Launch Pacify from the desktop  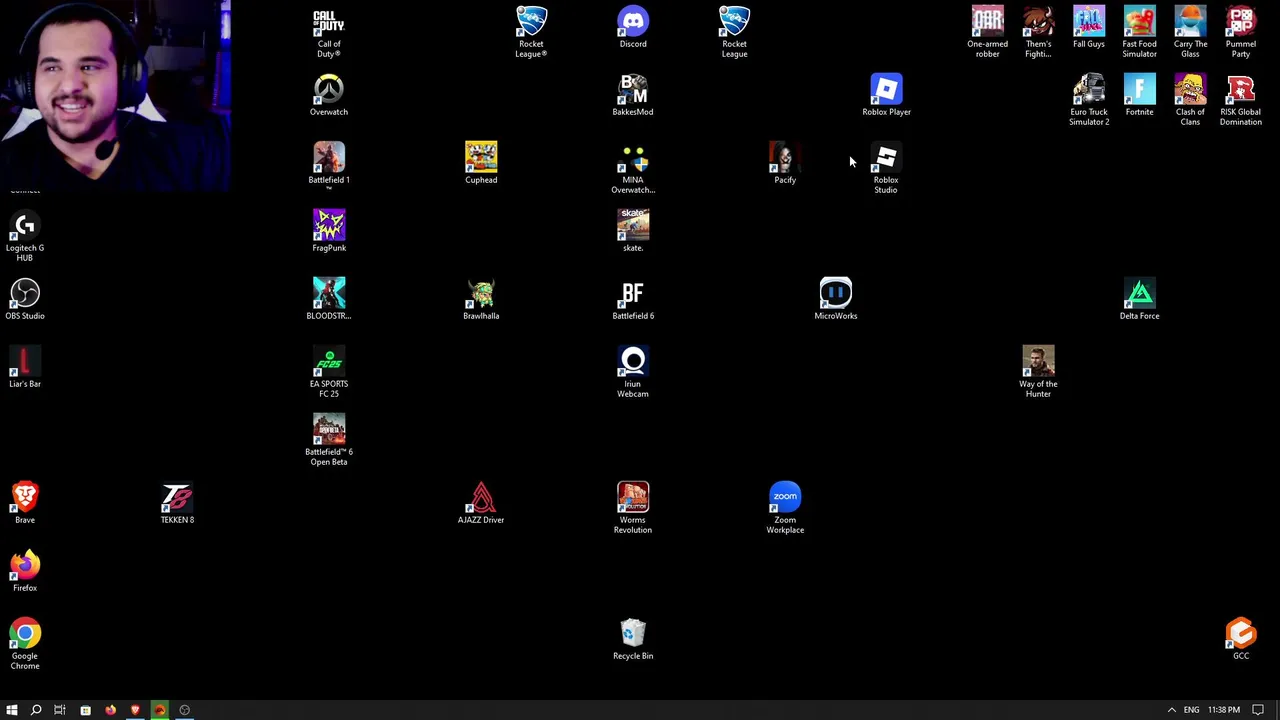tap(785, 163)
